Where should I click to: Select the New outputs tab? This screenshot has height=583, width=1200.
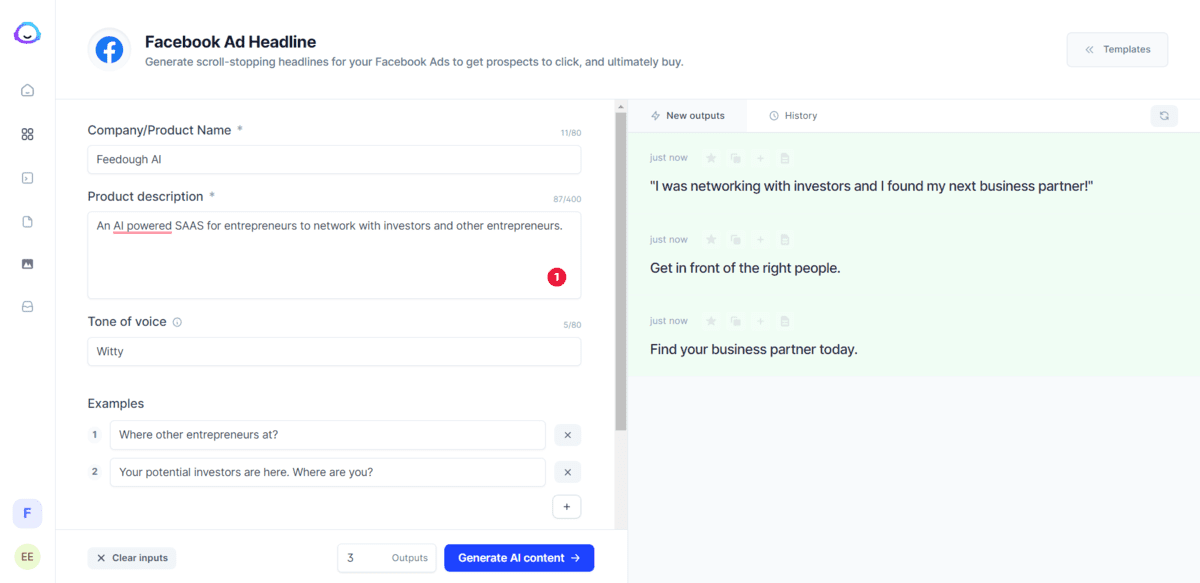pyautogui.click(x=687, y=116)
